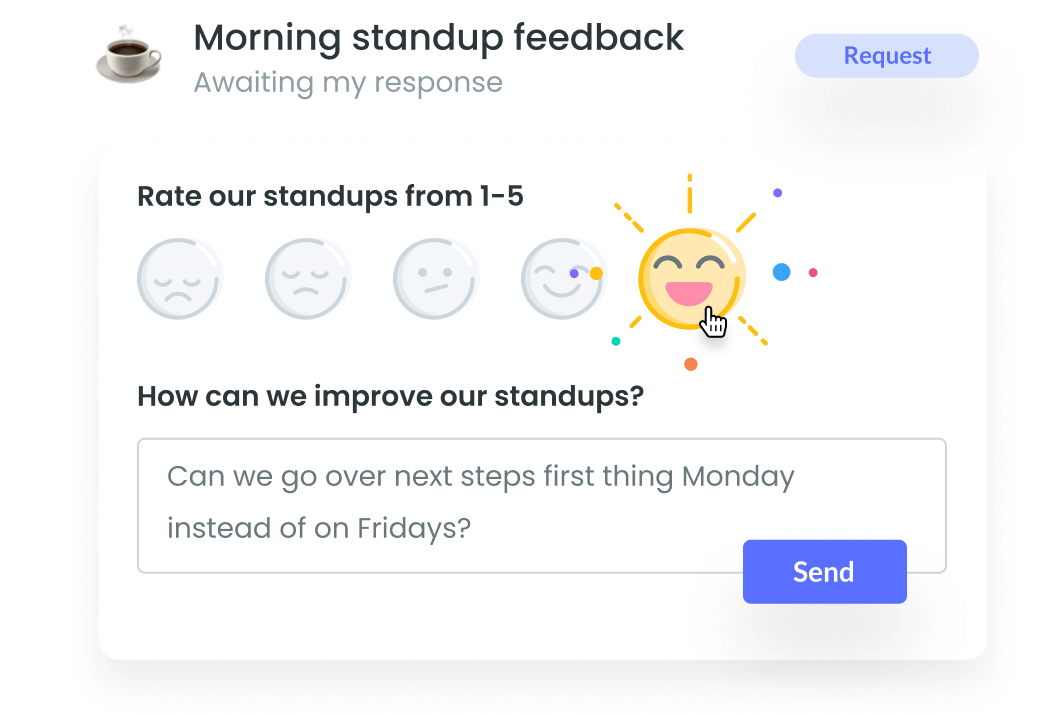Choose the glowing happy sun face

690,278
